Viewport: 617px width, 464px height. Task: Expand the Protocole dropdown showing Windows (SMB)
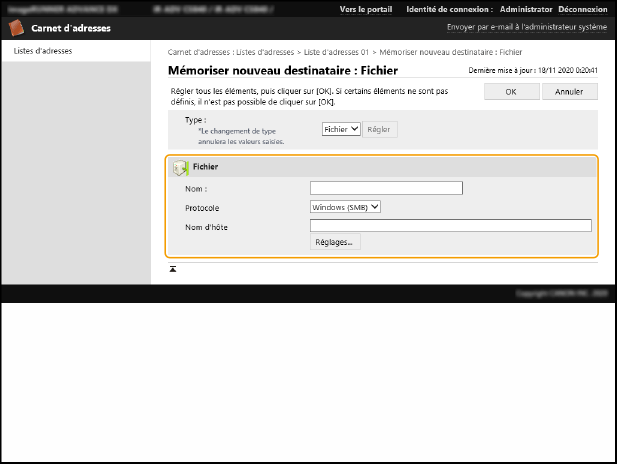pyautogui.click(x=346, y=207)
